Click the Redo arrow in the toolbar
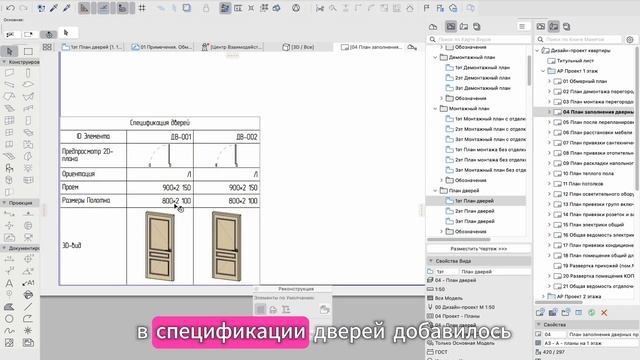This screenshot has height=360, width=640. (x=24, y=8)
